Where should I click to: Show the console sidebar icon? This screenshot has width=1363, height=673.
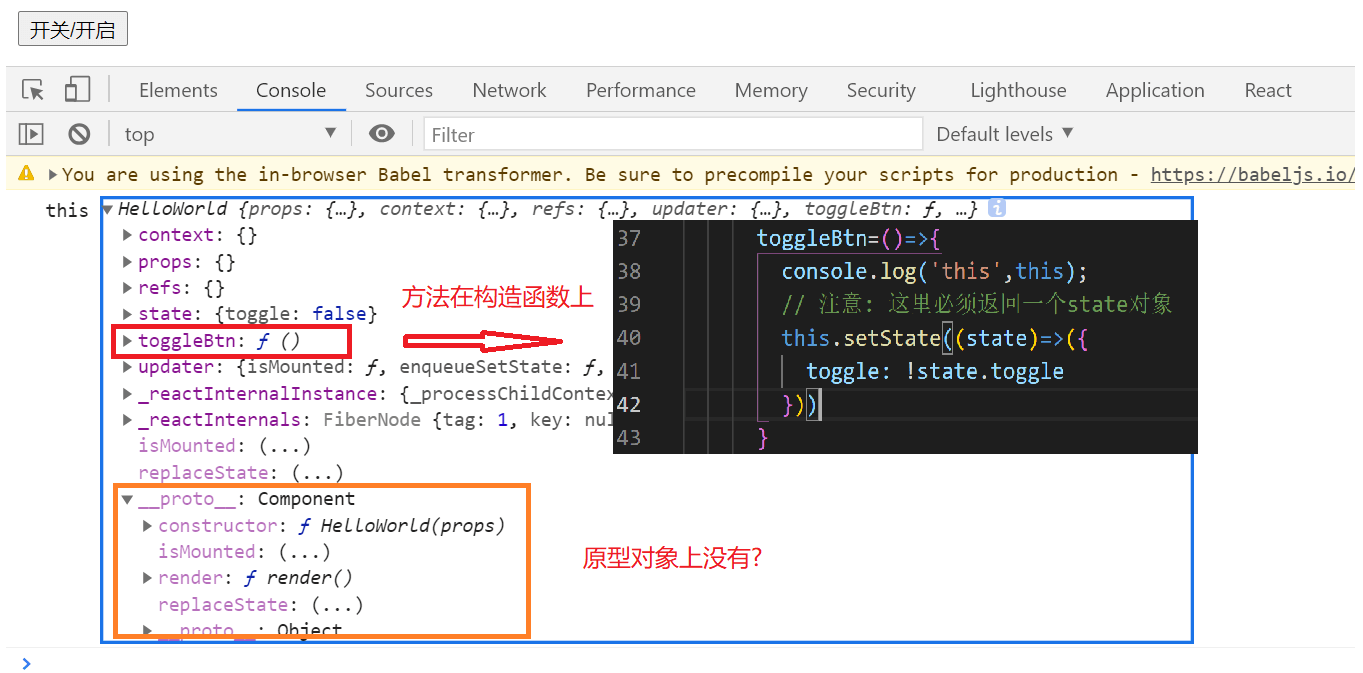click(32, 134)
